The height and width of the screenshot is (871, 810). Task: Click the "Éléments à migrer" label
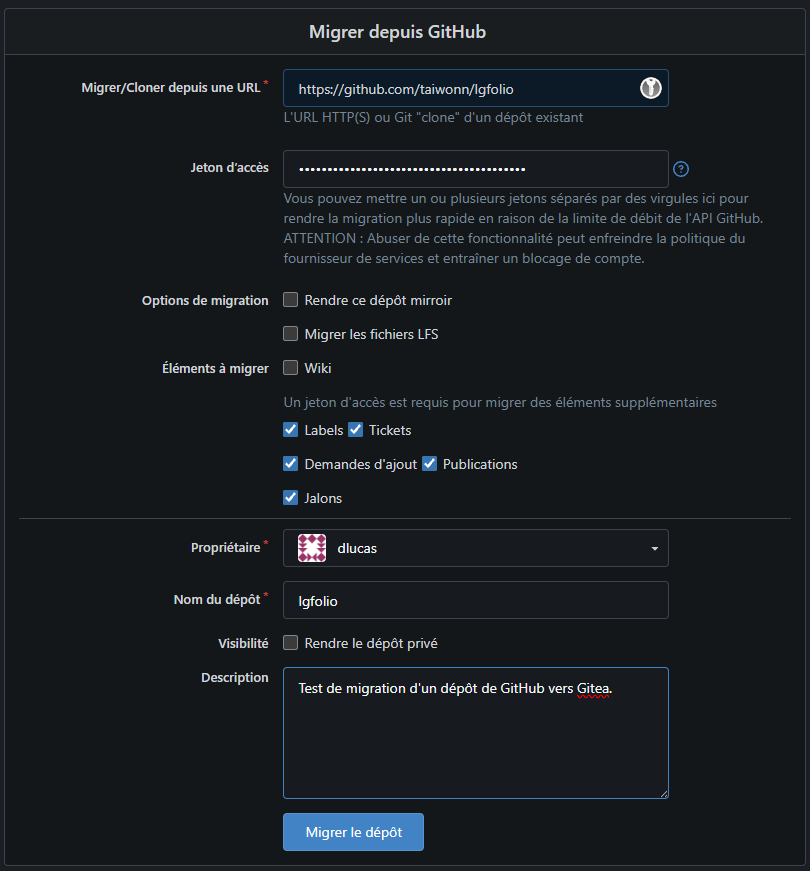[x=216, y=368]
